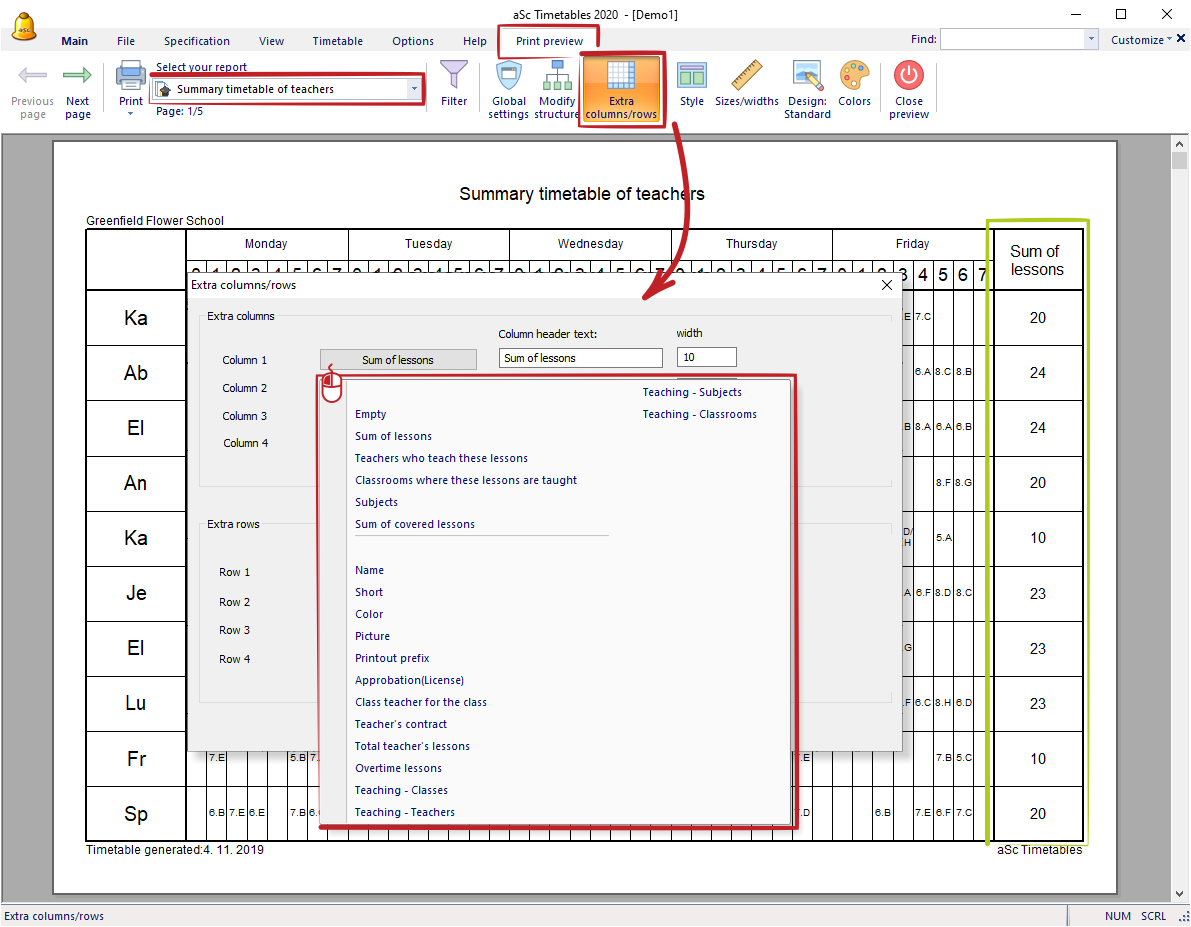The width and height of the screenshot is (1191, 927).
Task: Switch to the Specification tab
Action: tap(197, 41)
